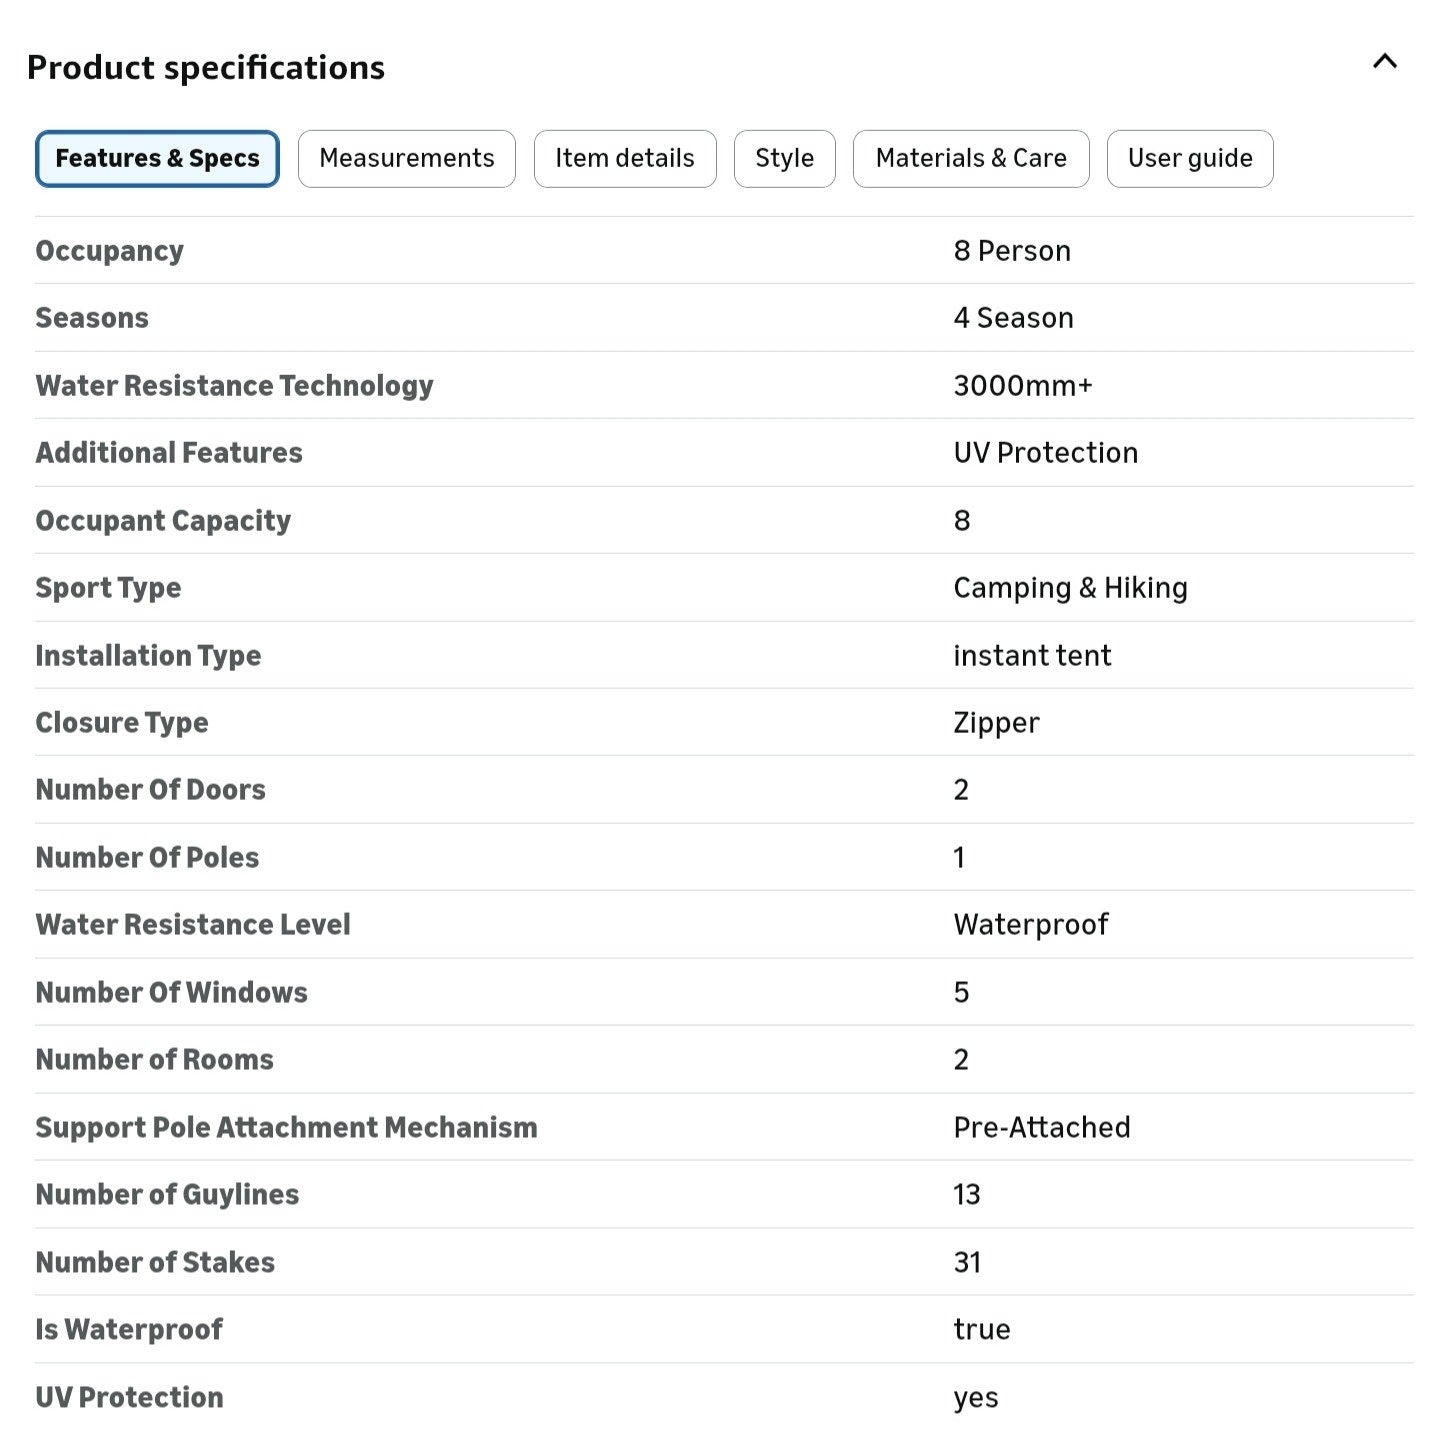Select the 8 Person value
The image size is (1440, 1440).
coord(1012,251)
